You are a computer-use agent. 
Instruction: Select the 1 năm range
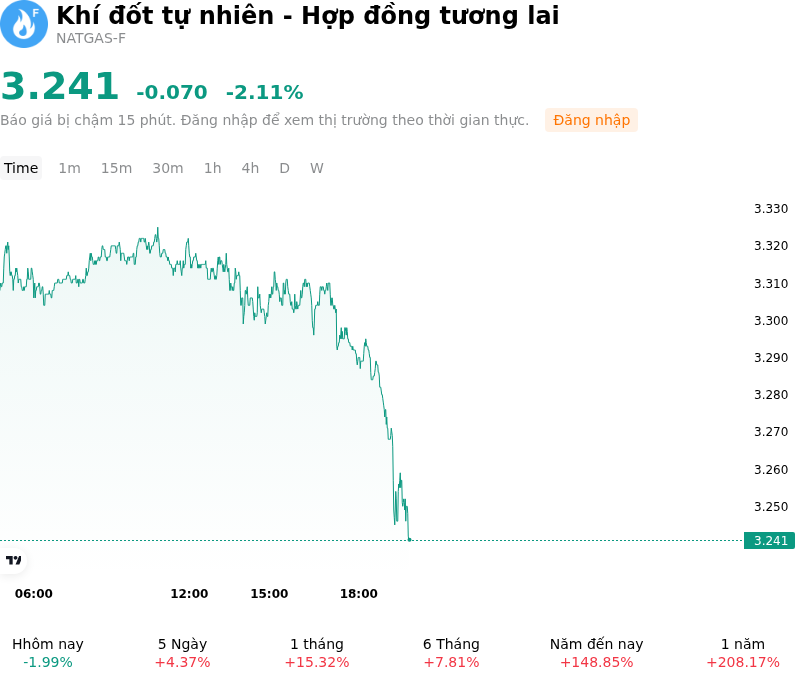pos(743,653)
